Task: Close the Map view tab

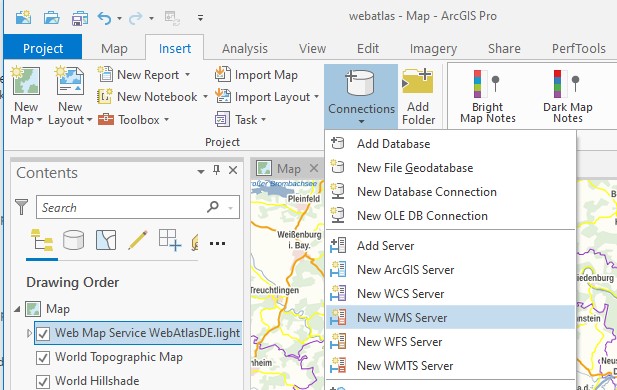Action: pos(314,168)
